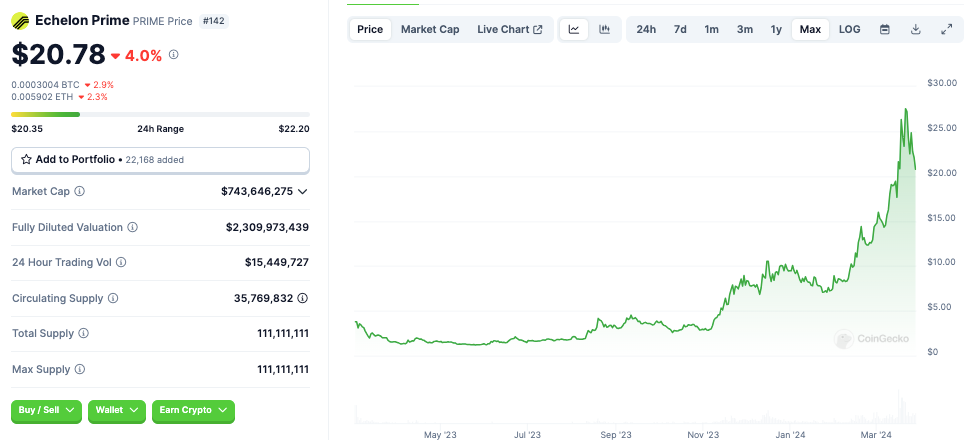
Task: Click the $30.00 axis label
Action: pyautogui.click(x=942, y=83)
